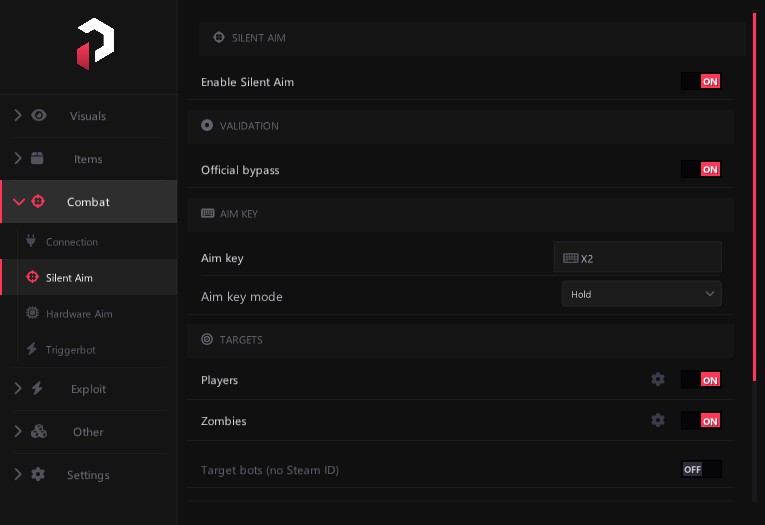Image resolution: width=765 pixels, height=525 pixels.
Task: Click the VALIDATION section label
Action: click(249, 126)
